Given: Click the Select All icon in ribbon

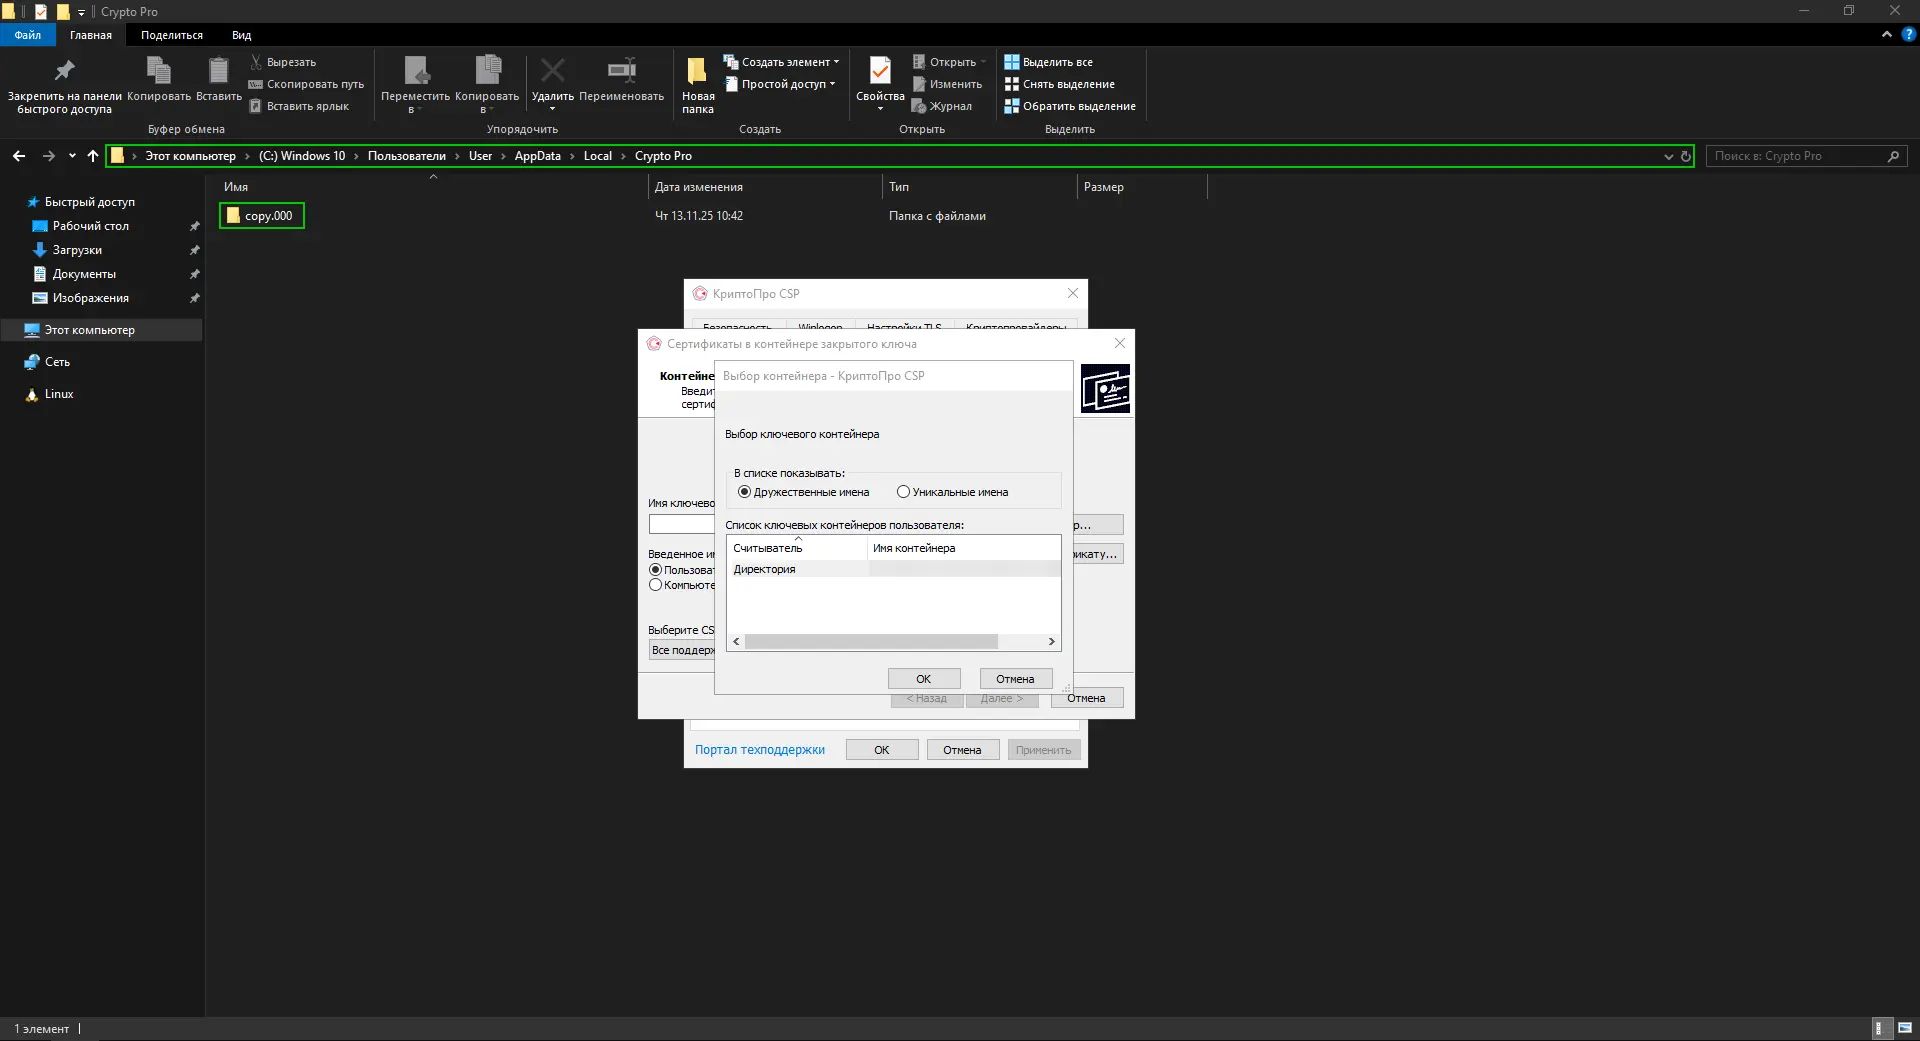Looking at the screenshot, I should click(1011, 62).
